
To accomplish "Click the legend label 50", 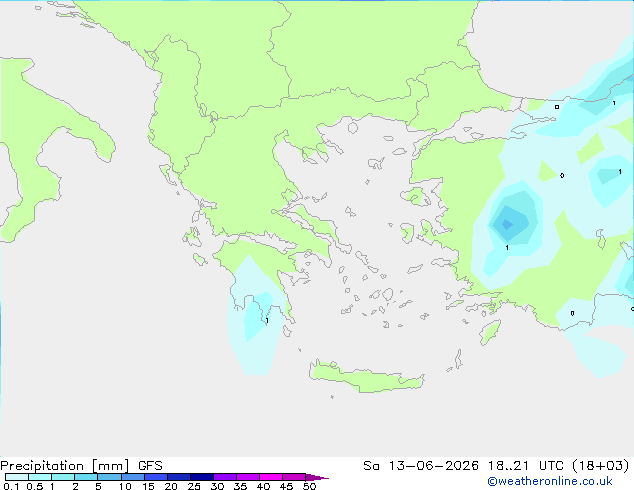I will tap(309, 486).
